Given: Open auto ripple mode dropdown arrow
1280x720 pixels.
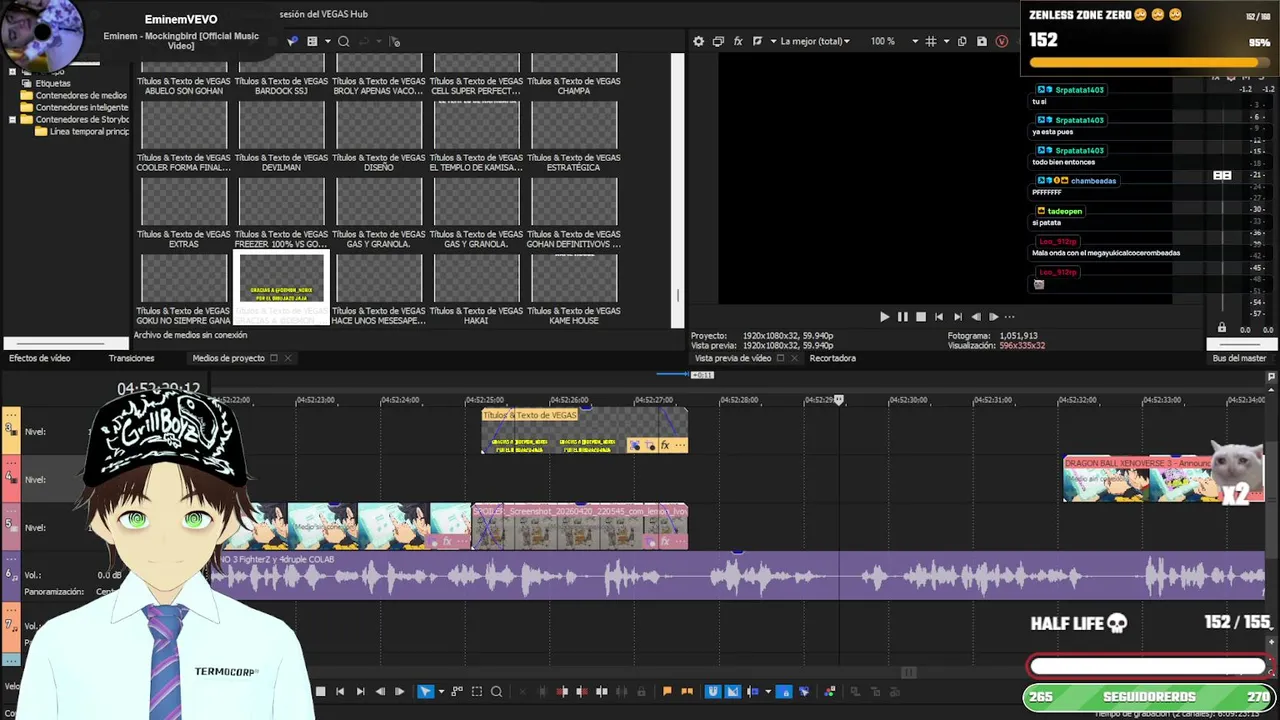Looking at the screenshot, I should [x=768, y=691].
